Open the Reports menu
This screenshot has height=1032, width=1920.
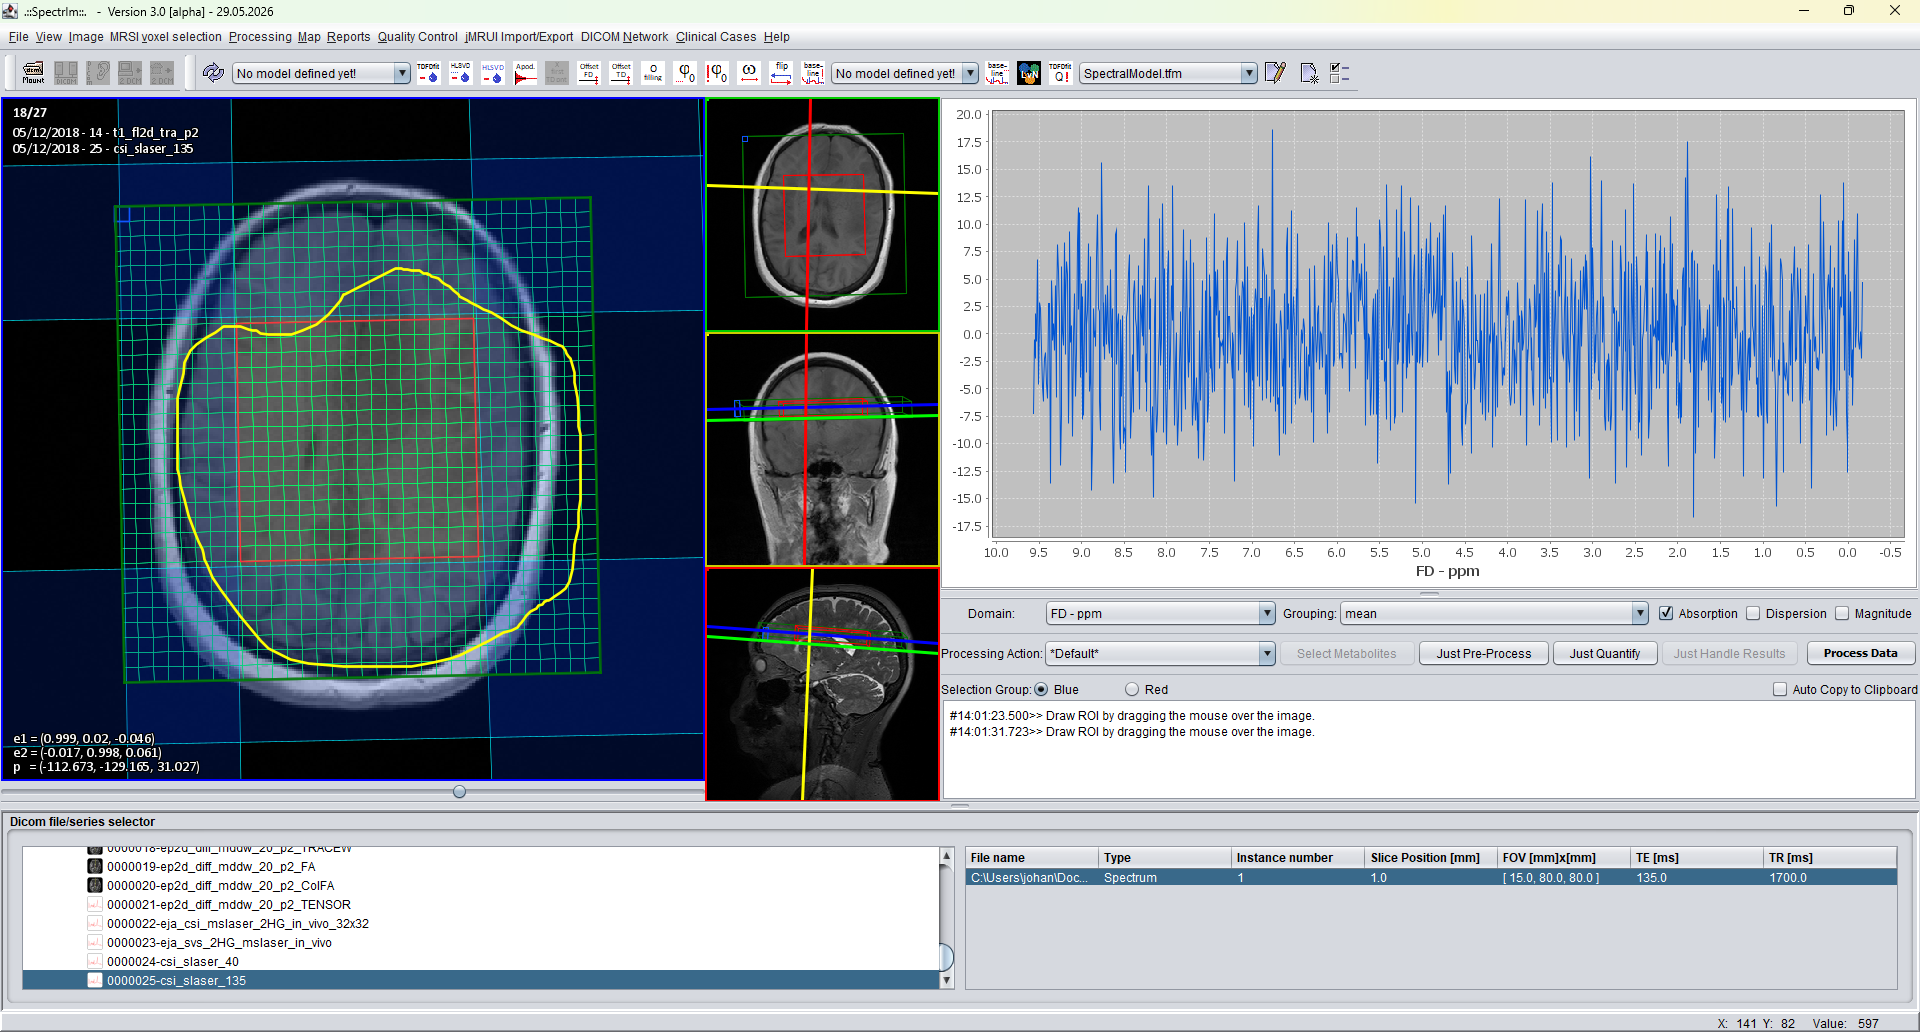coord(348,37)
